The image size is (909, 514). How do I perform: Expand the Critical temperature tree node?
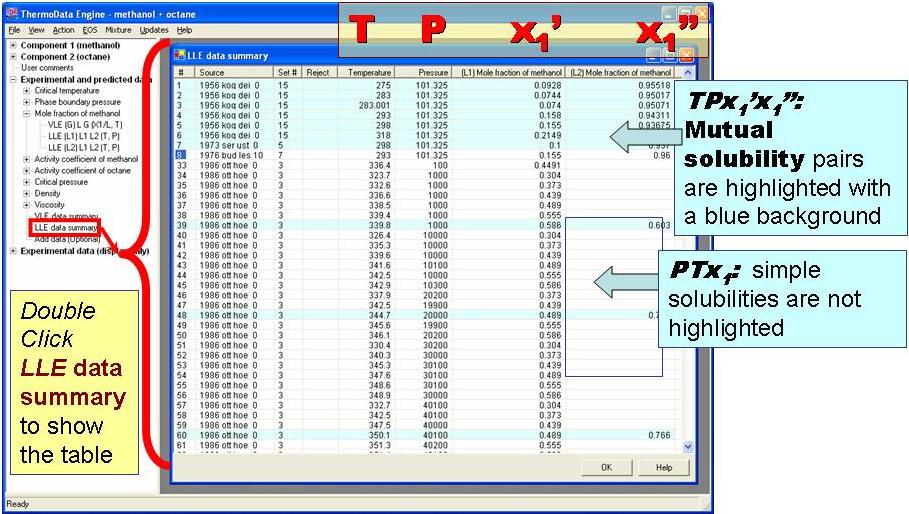pyautogui.click(x=26, y=91)
